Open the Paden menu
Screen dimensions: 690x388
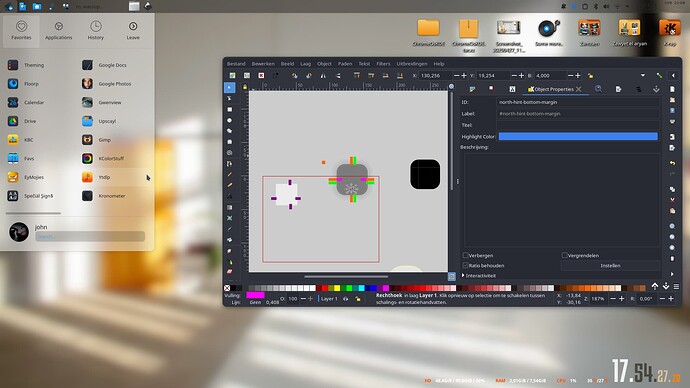pos(345,64)
